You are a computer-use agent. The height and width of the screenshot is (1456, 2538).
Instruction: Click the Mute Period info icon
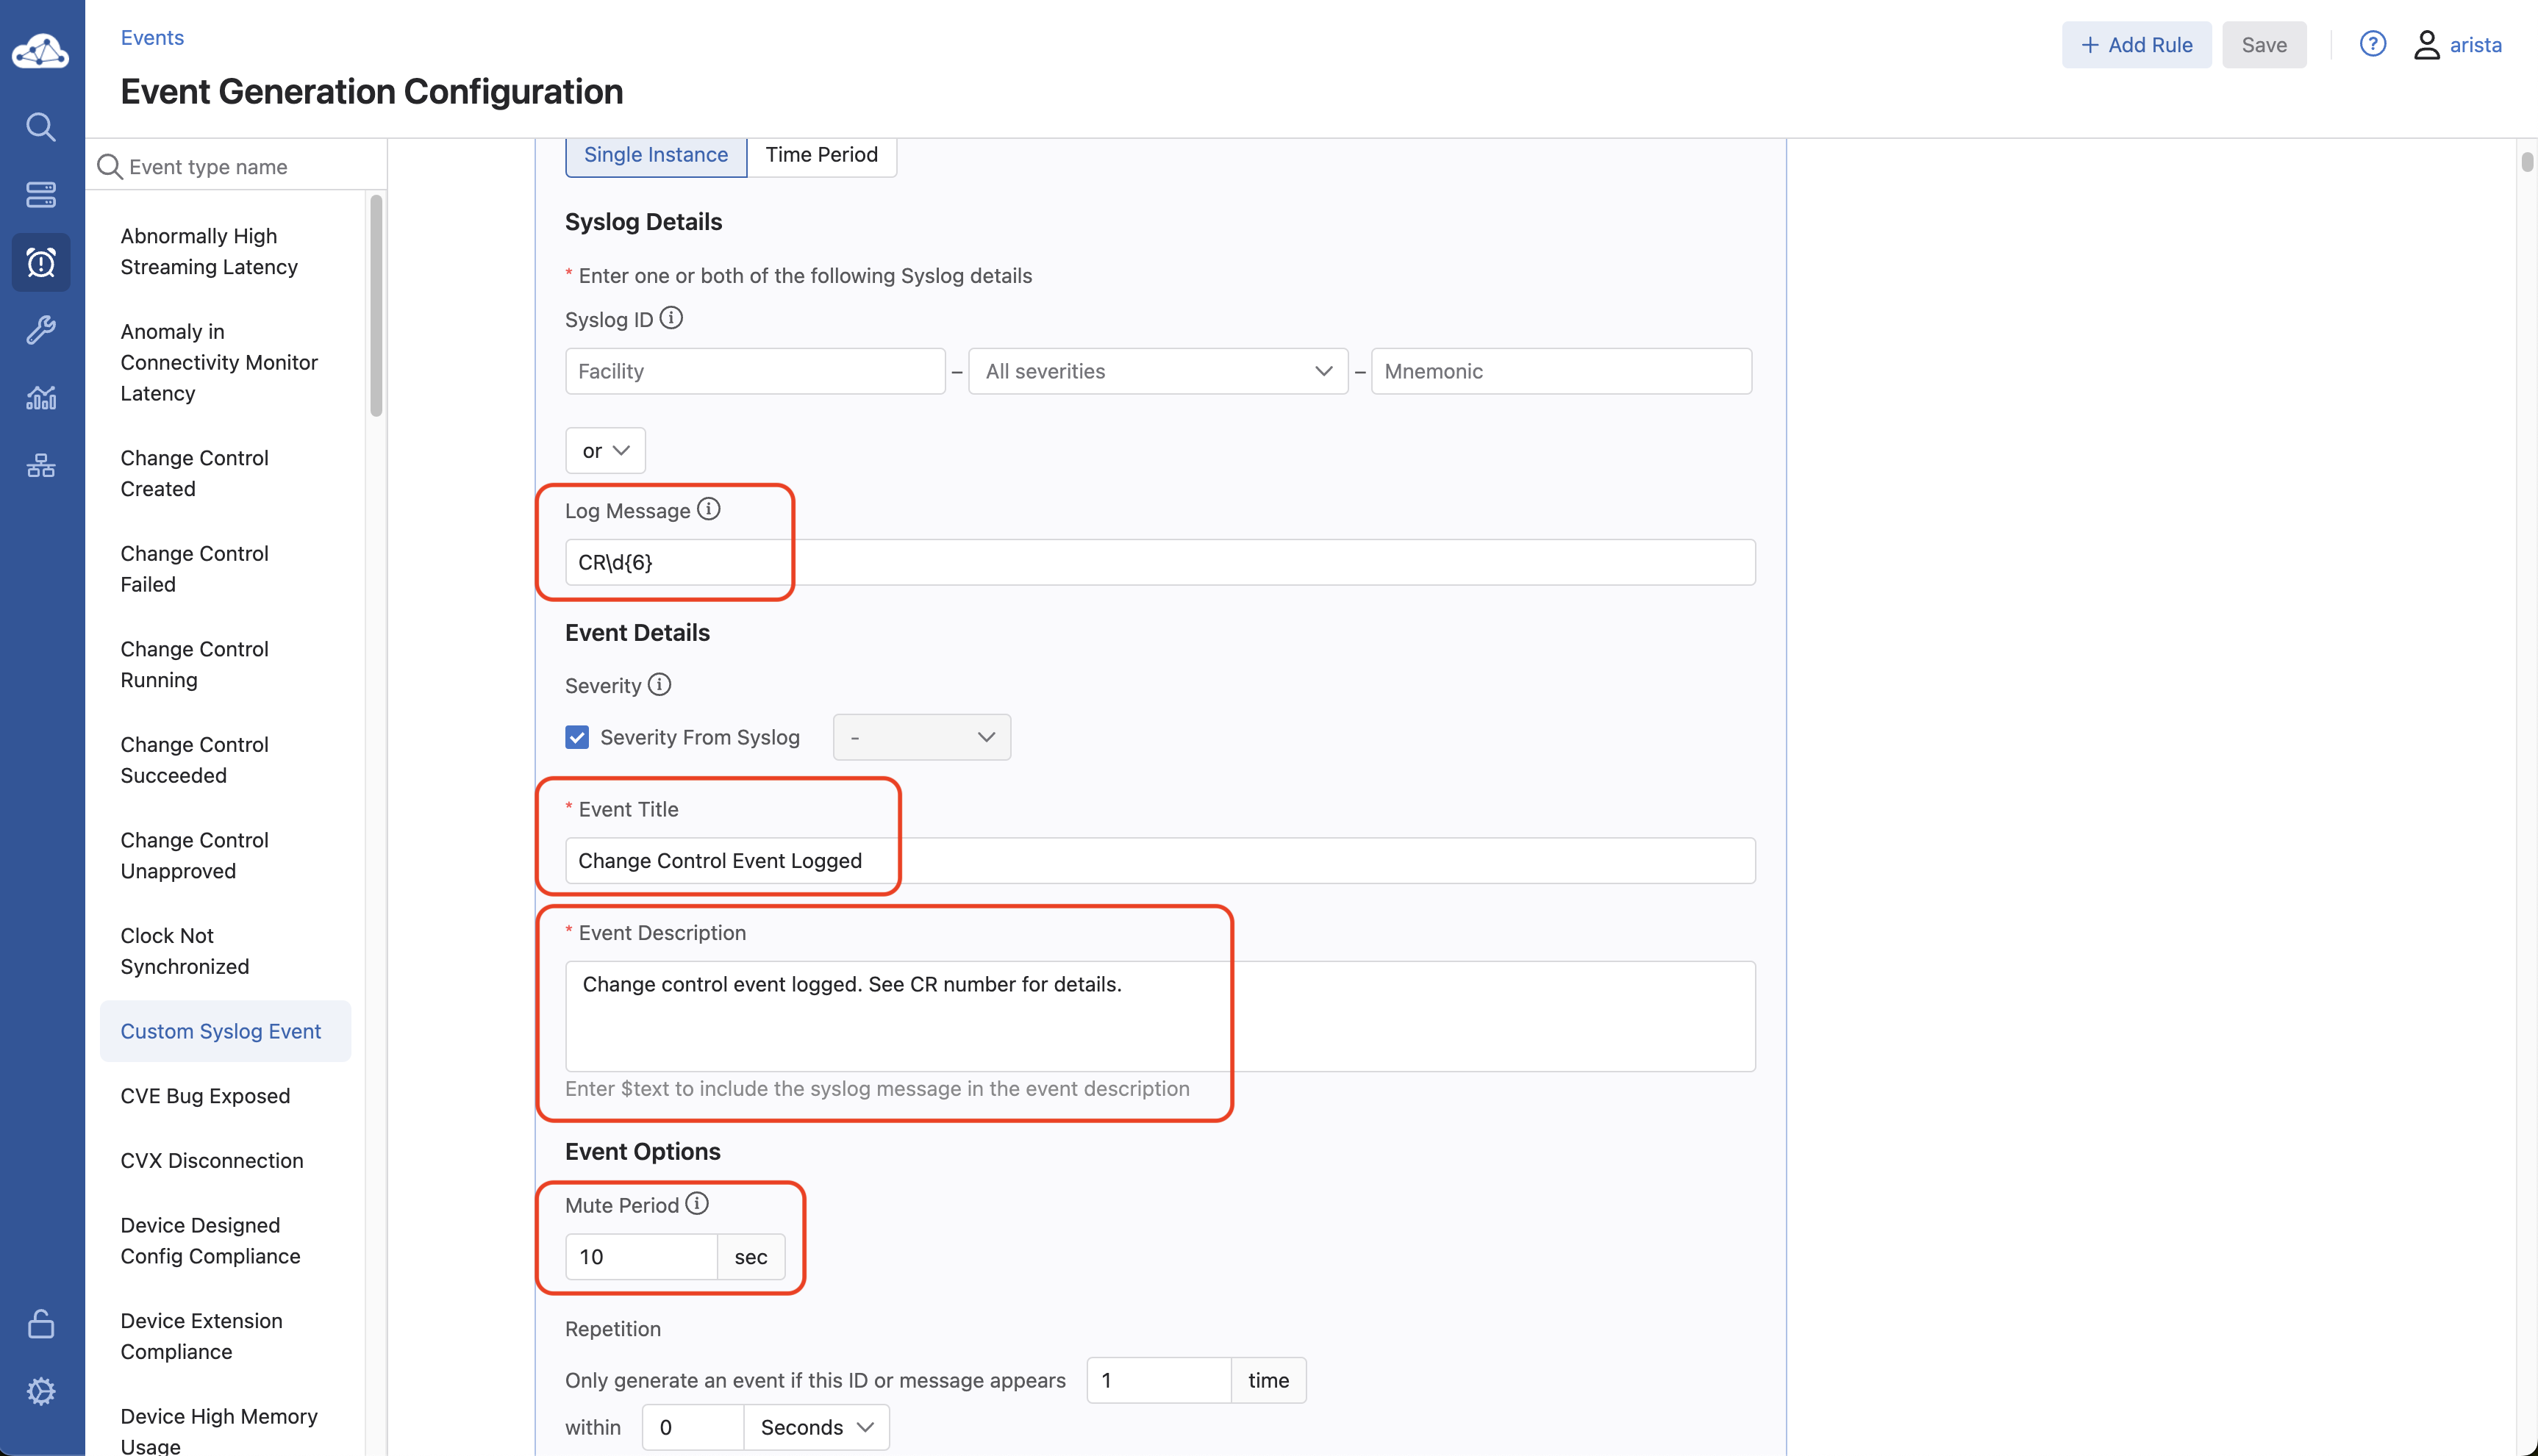[x=697, y=1204]
